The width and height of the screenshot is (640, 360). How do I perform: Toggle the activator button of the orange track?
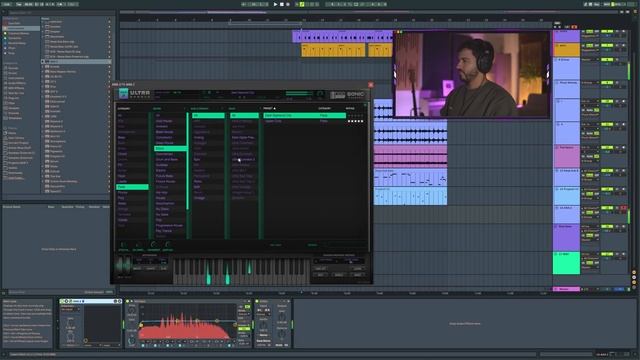pyautogui.click(x=607, y=45)
